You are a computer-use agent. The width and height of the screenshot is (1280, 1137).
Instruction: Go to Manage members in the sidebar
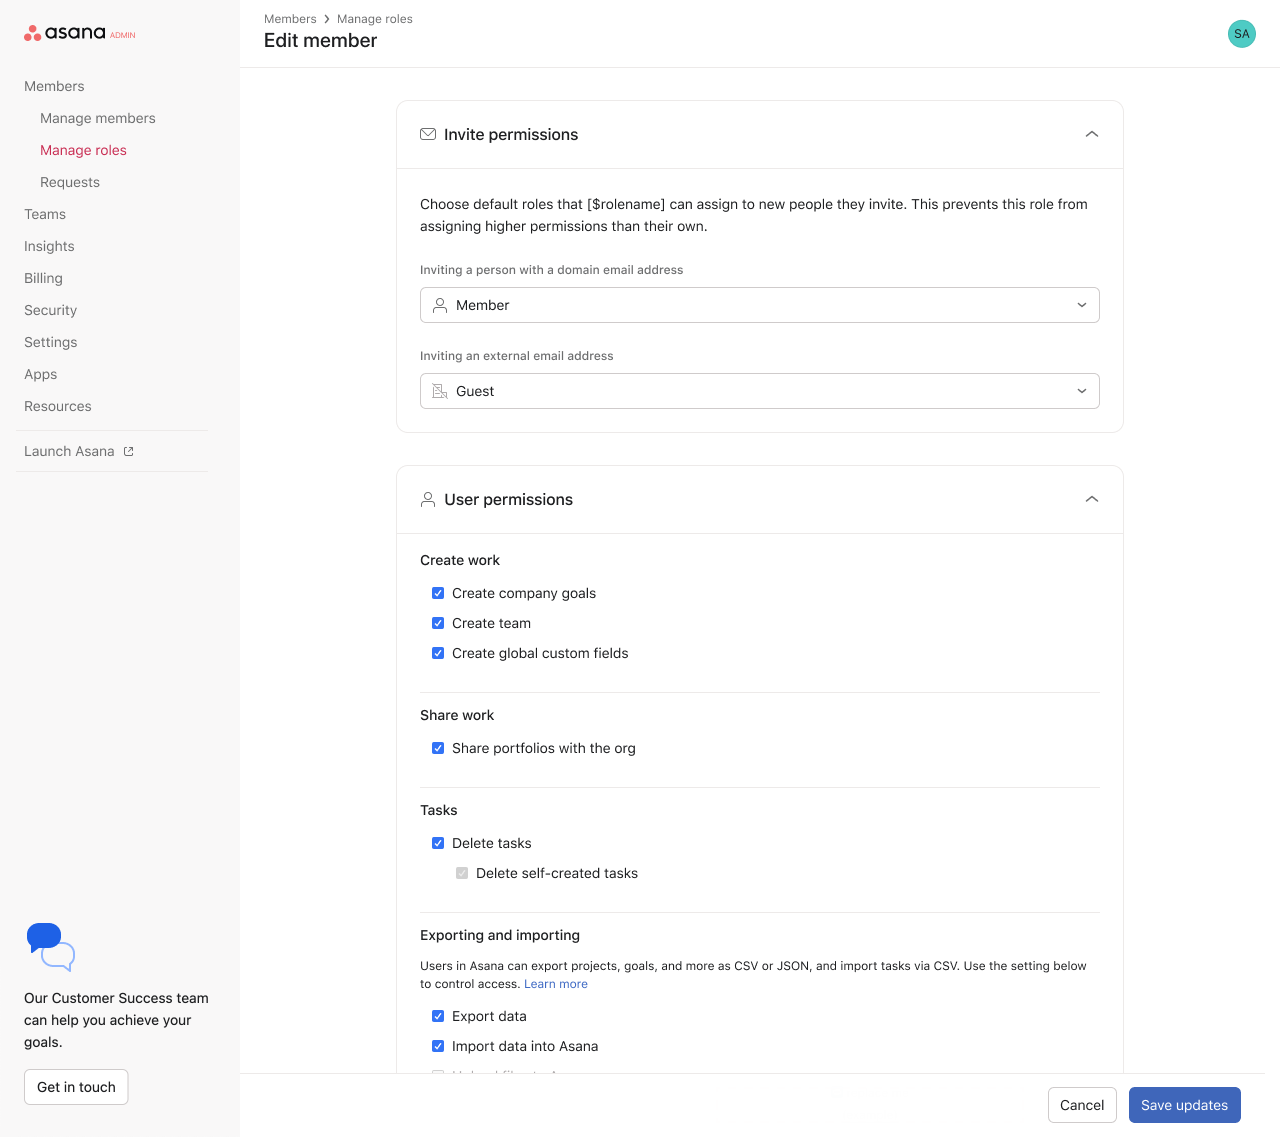98,118
